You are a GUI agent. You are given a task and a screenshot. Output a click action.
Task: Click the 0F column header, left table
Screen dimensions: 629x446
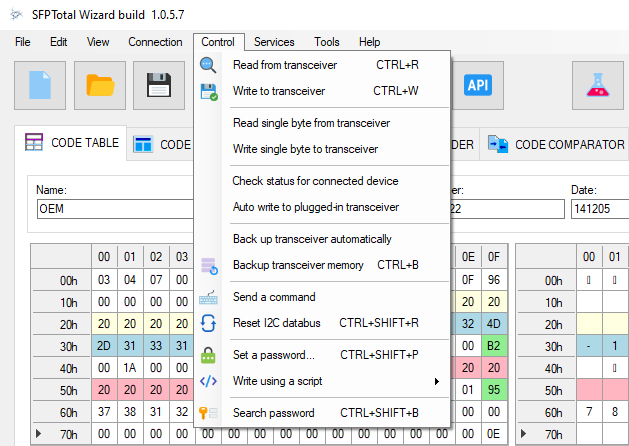[x=494, y=257]
